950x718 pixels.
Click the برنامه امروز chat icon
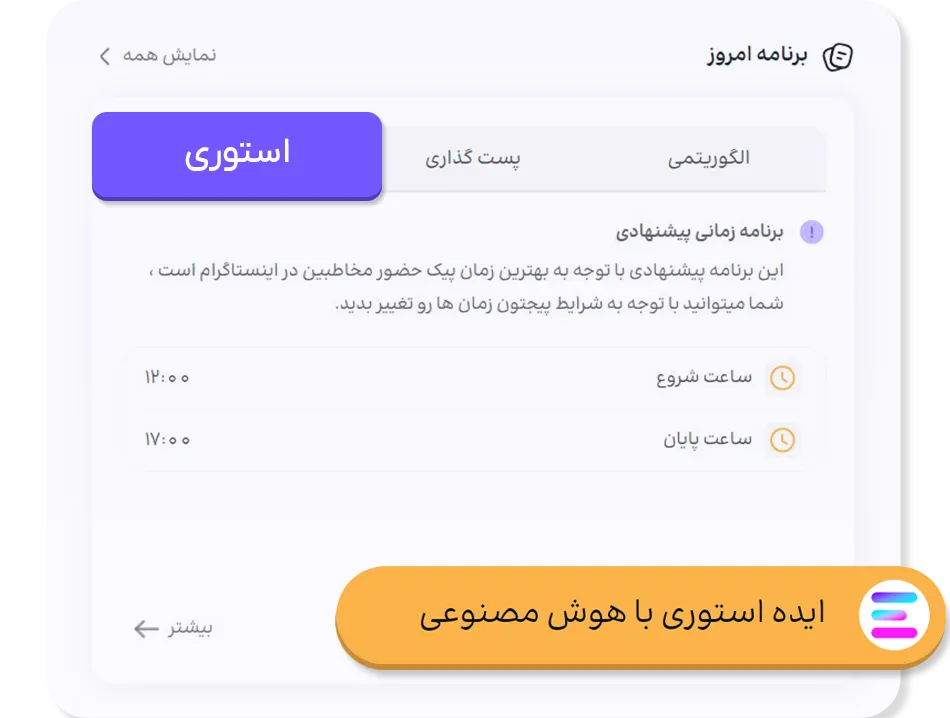pyautogui.click(x=837, y=57)
